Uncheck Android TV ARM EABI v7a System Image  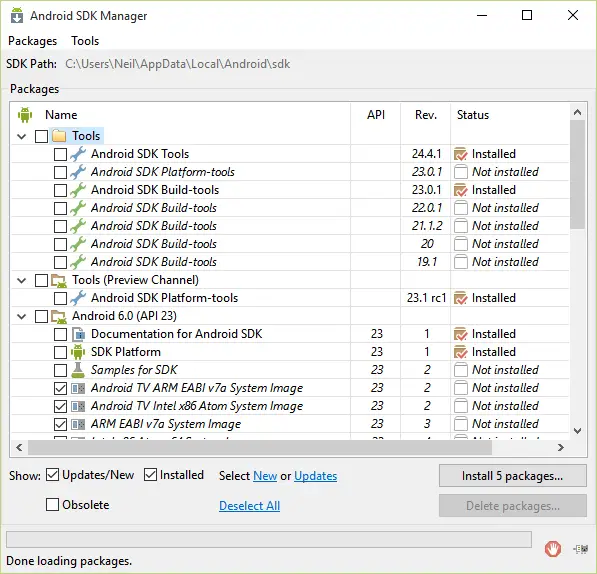tap(60, 388)
